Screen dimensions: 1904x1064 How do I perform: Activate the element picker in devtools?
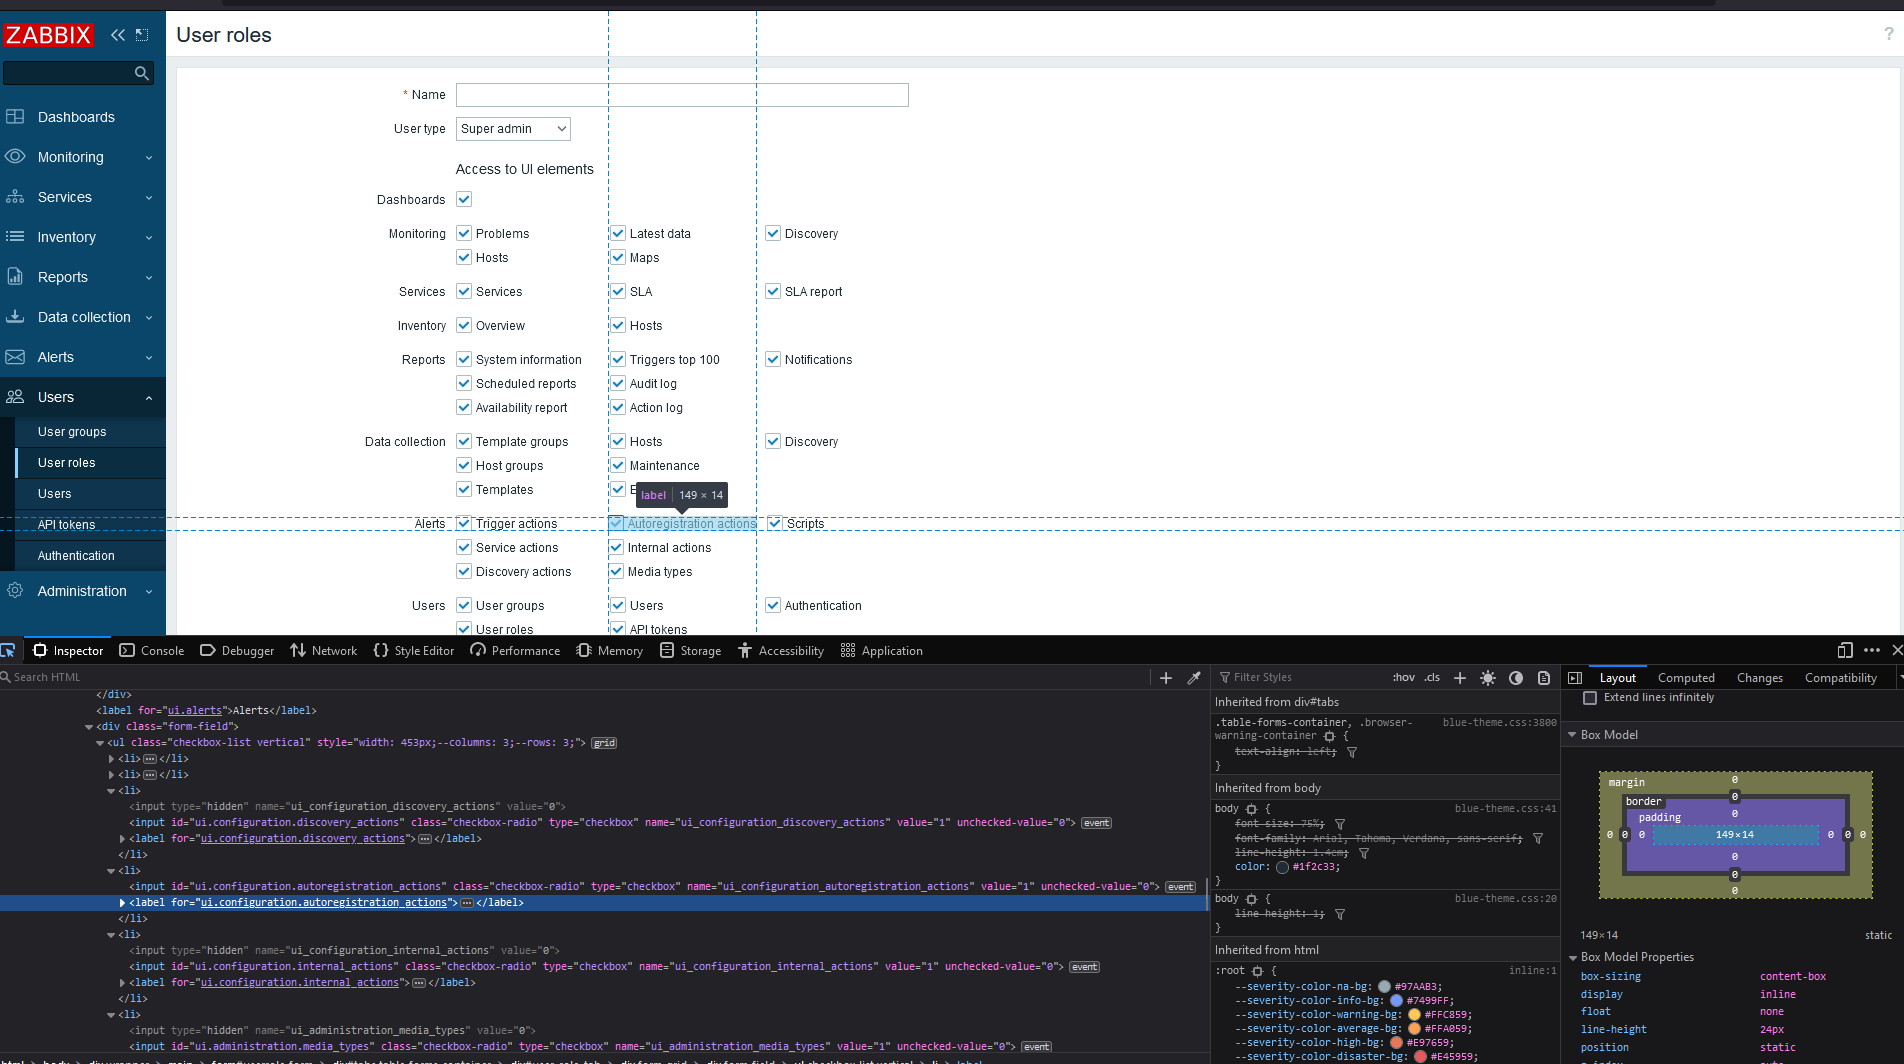click(x=9, y=650)
